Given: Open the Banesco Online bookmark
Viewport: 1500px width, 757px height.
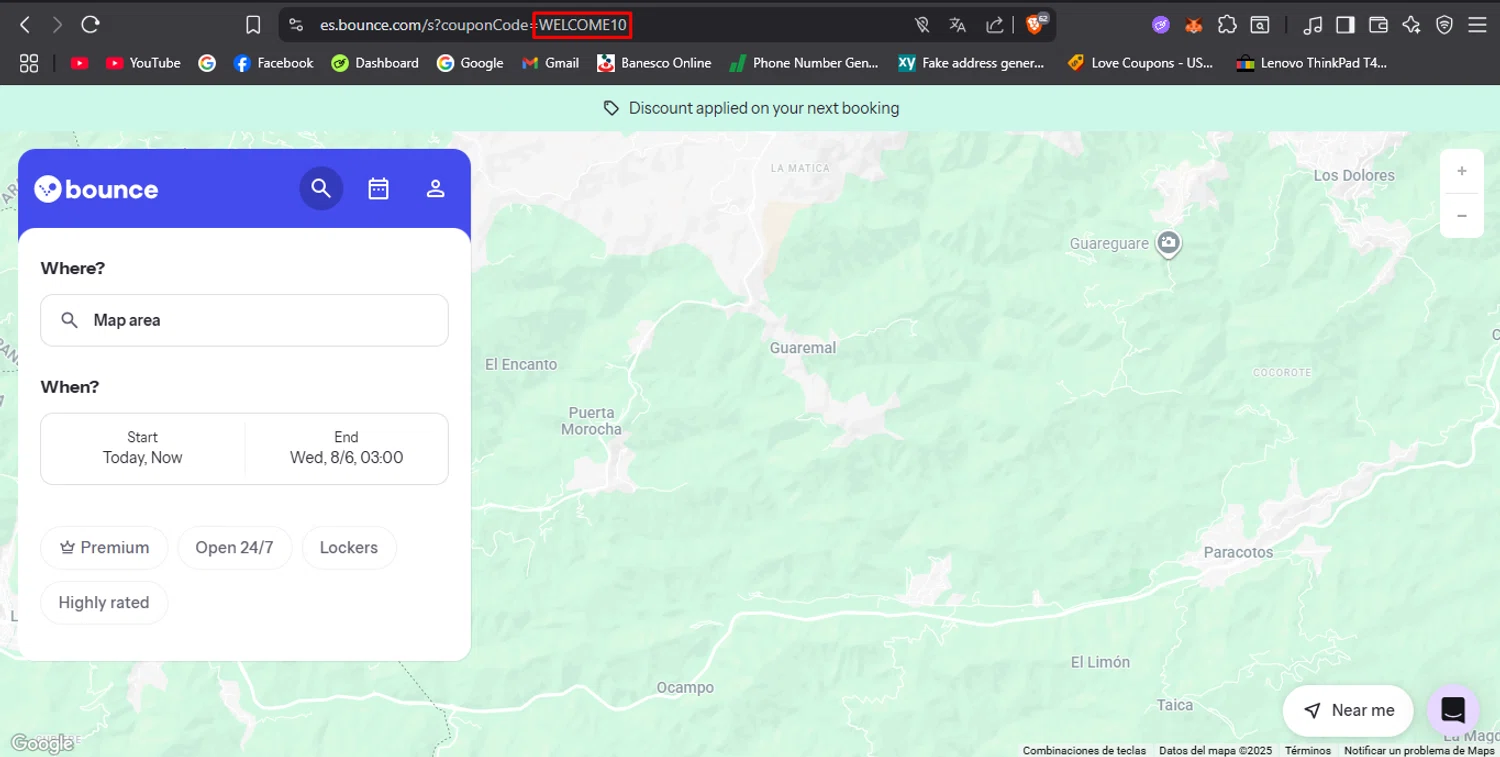Looking at the screenshot, I should [x=654, y=63].
